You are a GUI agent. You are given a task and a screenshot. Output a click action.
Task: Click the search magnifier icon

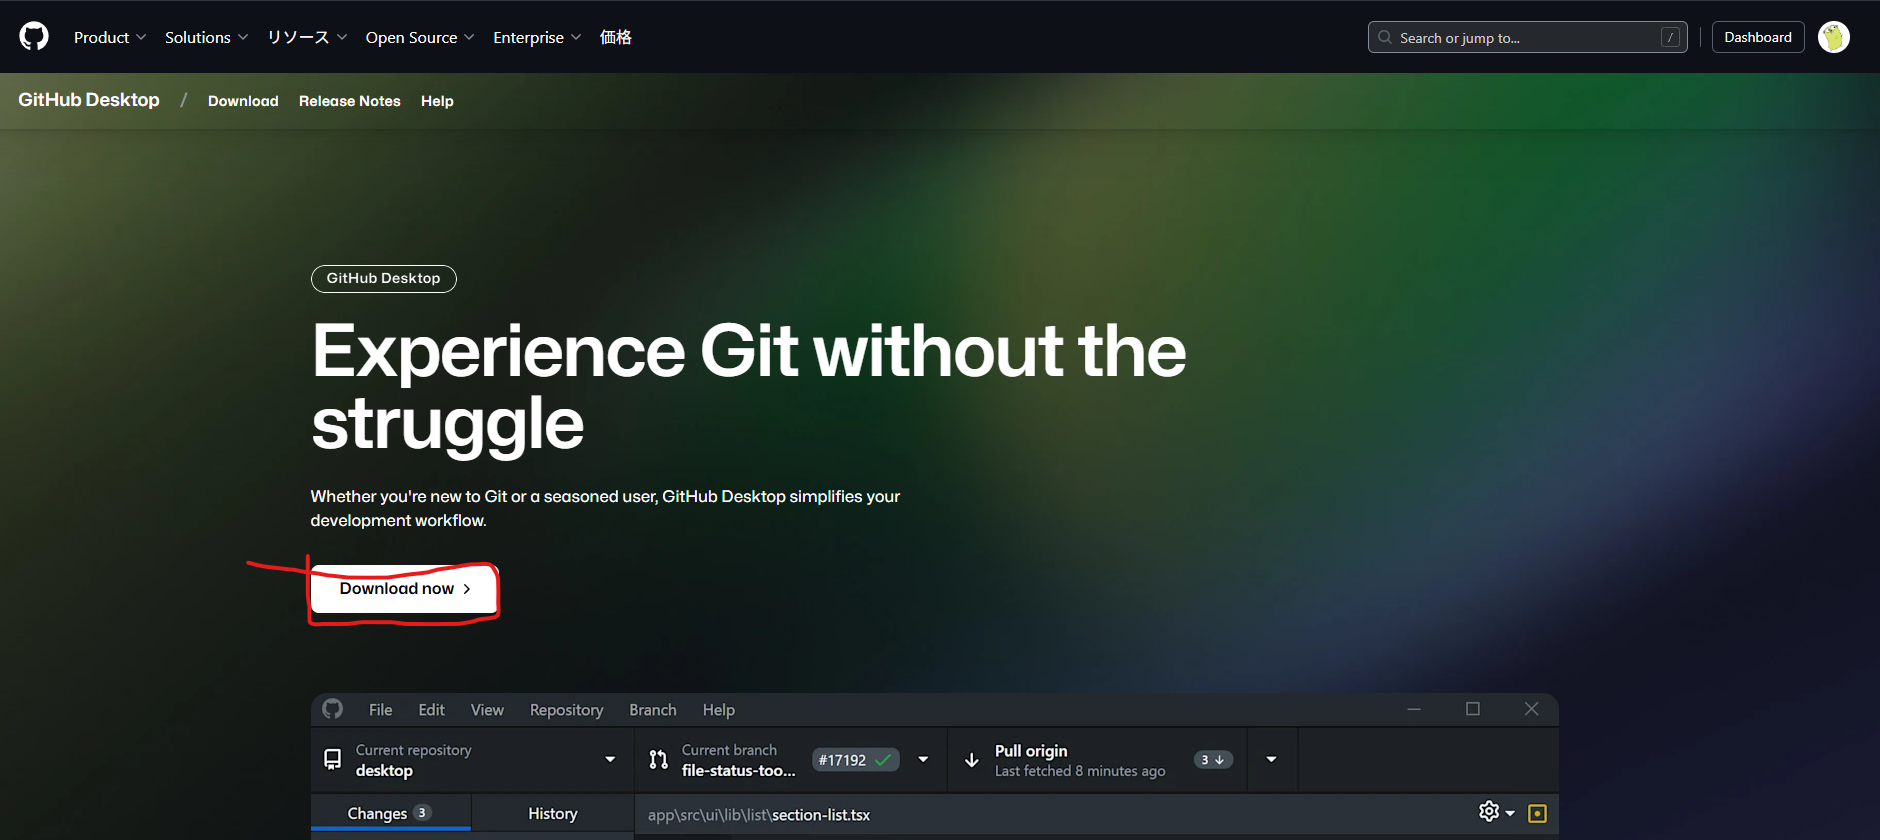[1385, 37]
